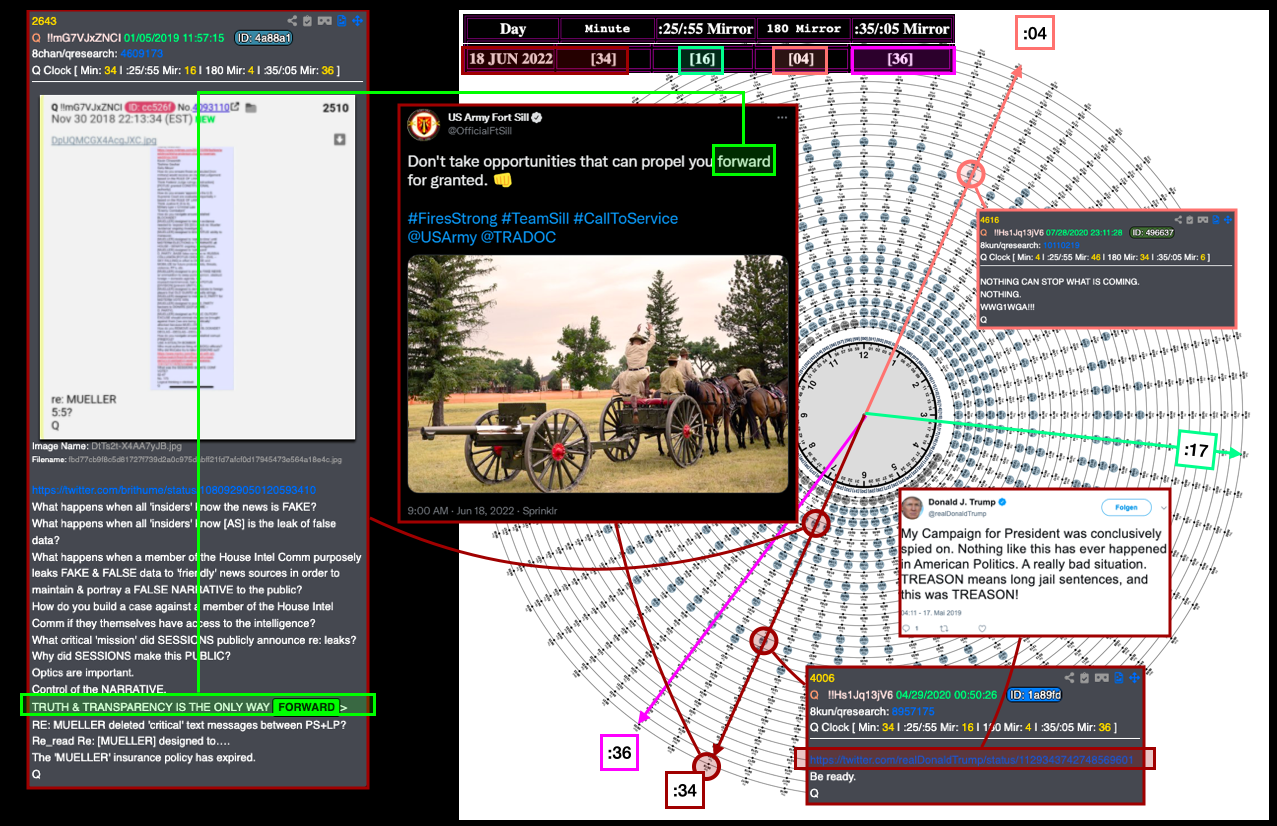Click post number 4616
The height and width of the screenshot is (826, 1277).
click(x=990, y=220)
